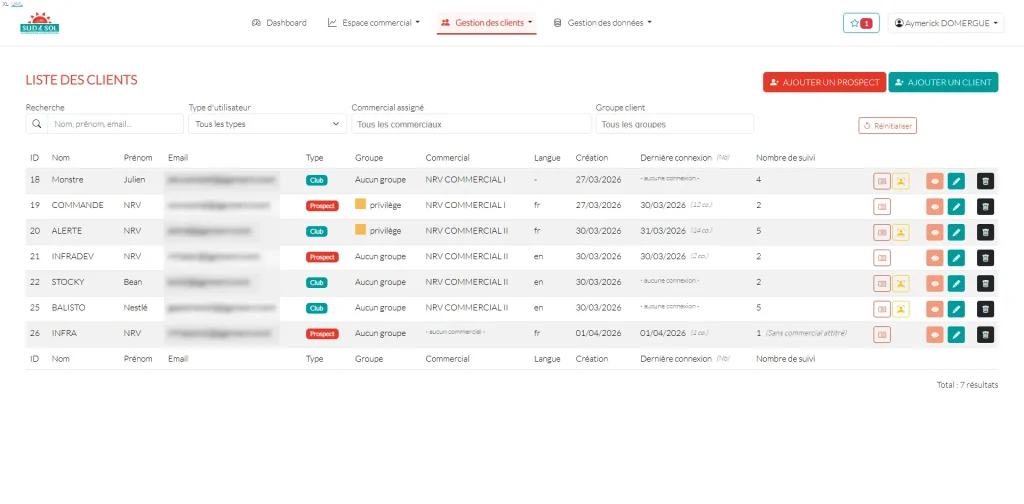
Task: Click the orange privilège swatch for ALERTE
Action: click(x=360, y=230)
